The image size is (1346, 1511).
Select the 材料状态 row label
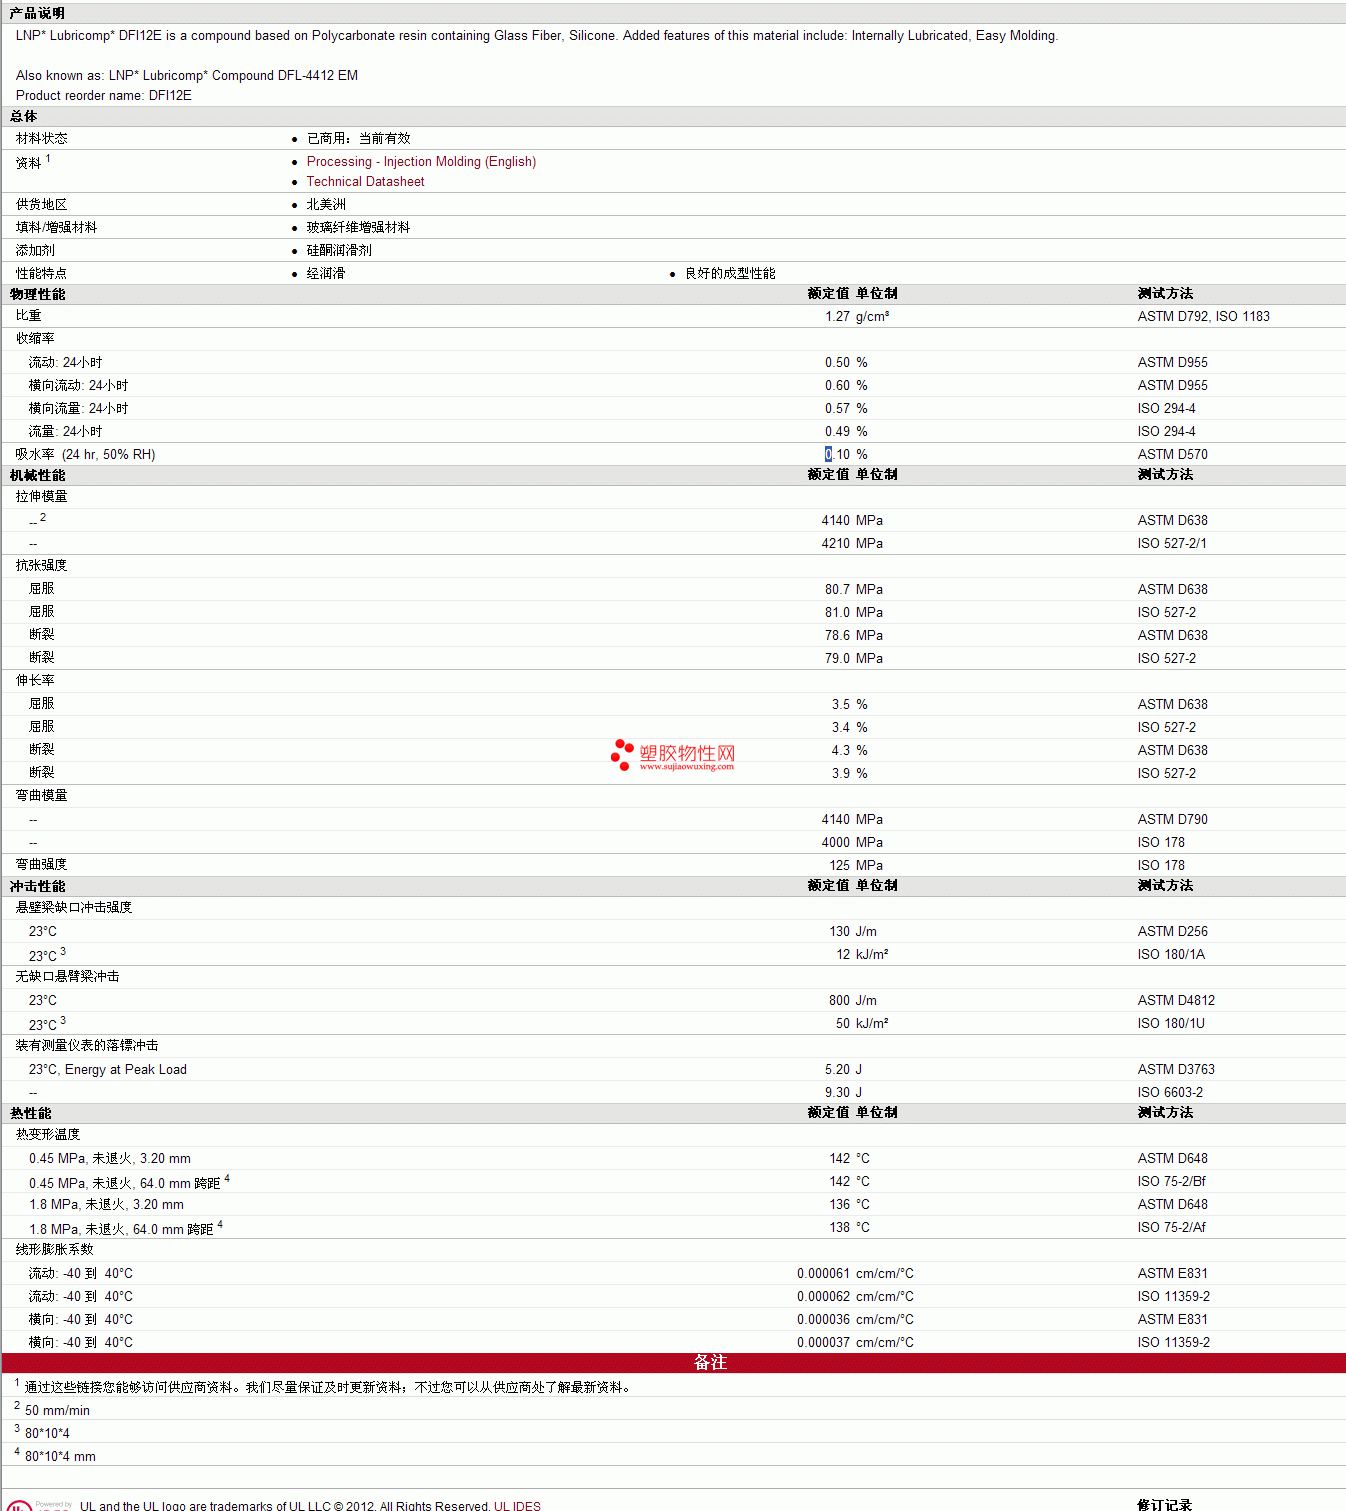coord(42,138)
